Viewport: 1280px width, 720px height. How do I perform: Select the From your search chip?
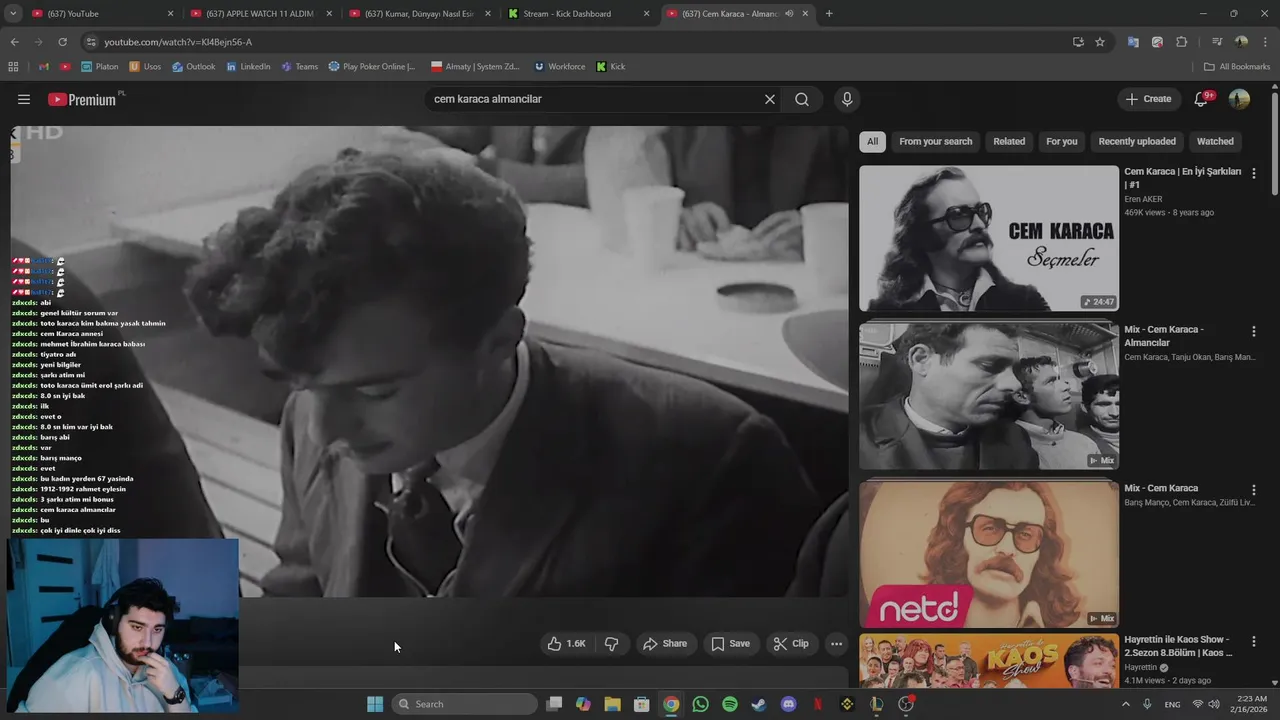935,141
